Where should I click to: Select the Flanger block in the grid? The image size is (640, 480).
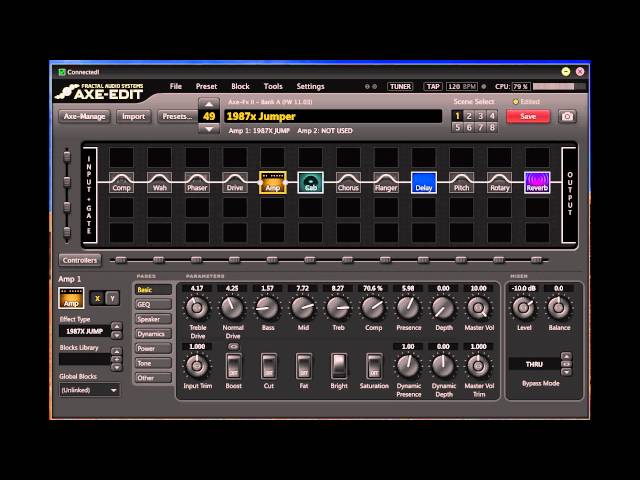point(386,182)
